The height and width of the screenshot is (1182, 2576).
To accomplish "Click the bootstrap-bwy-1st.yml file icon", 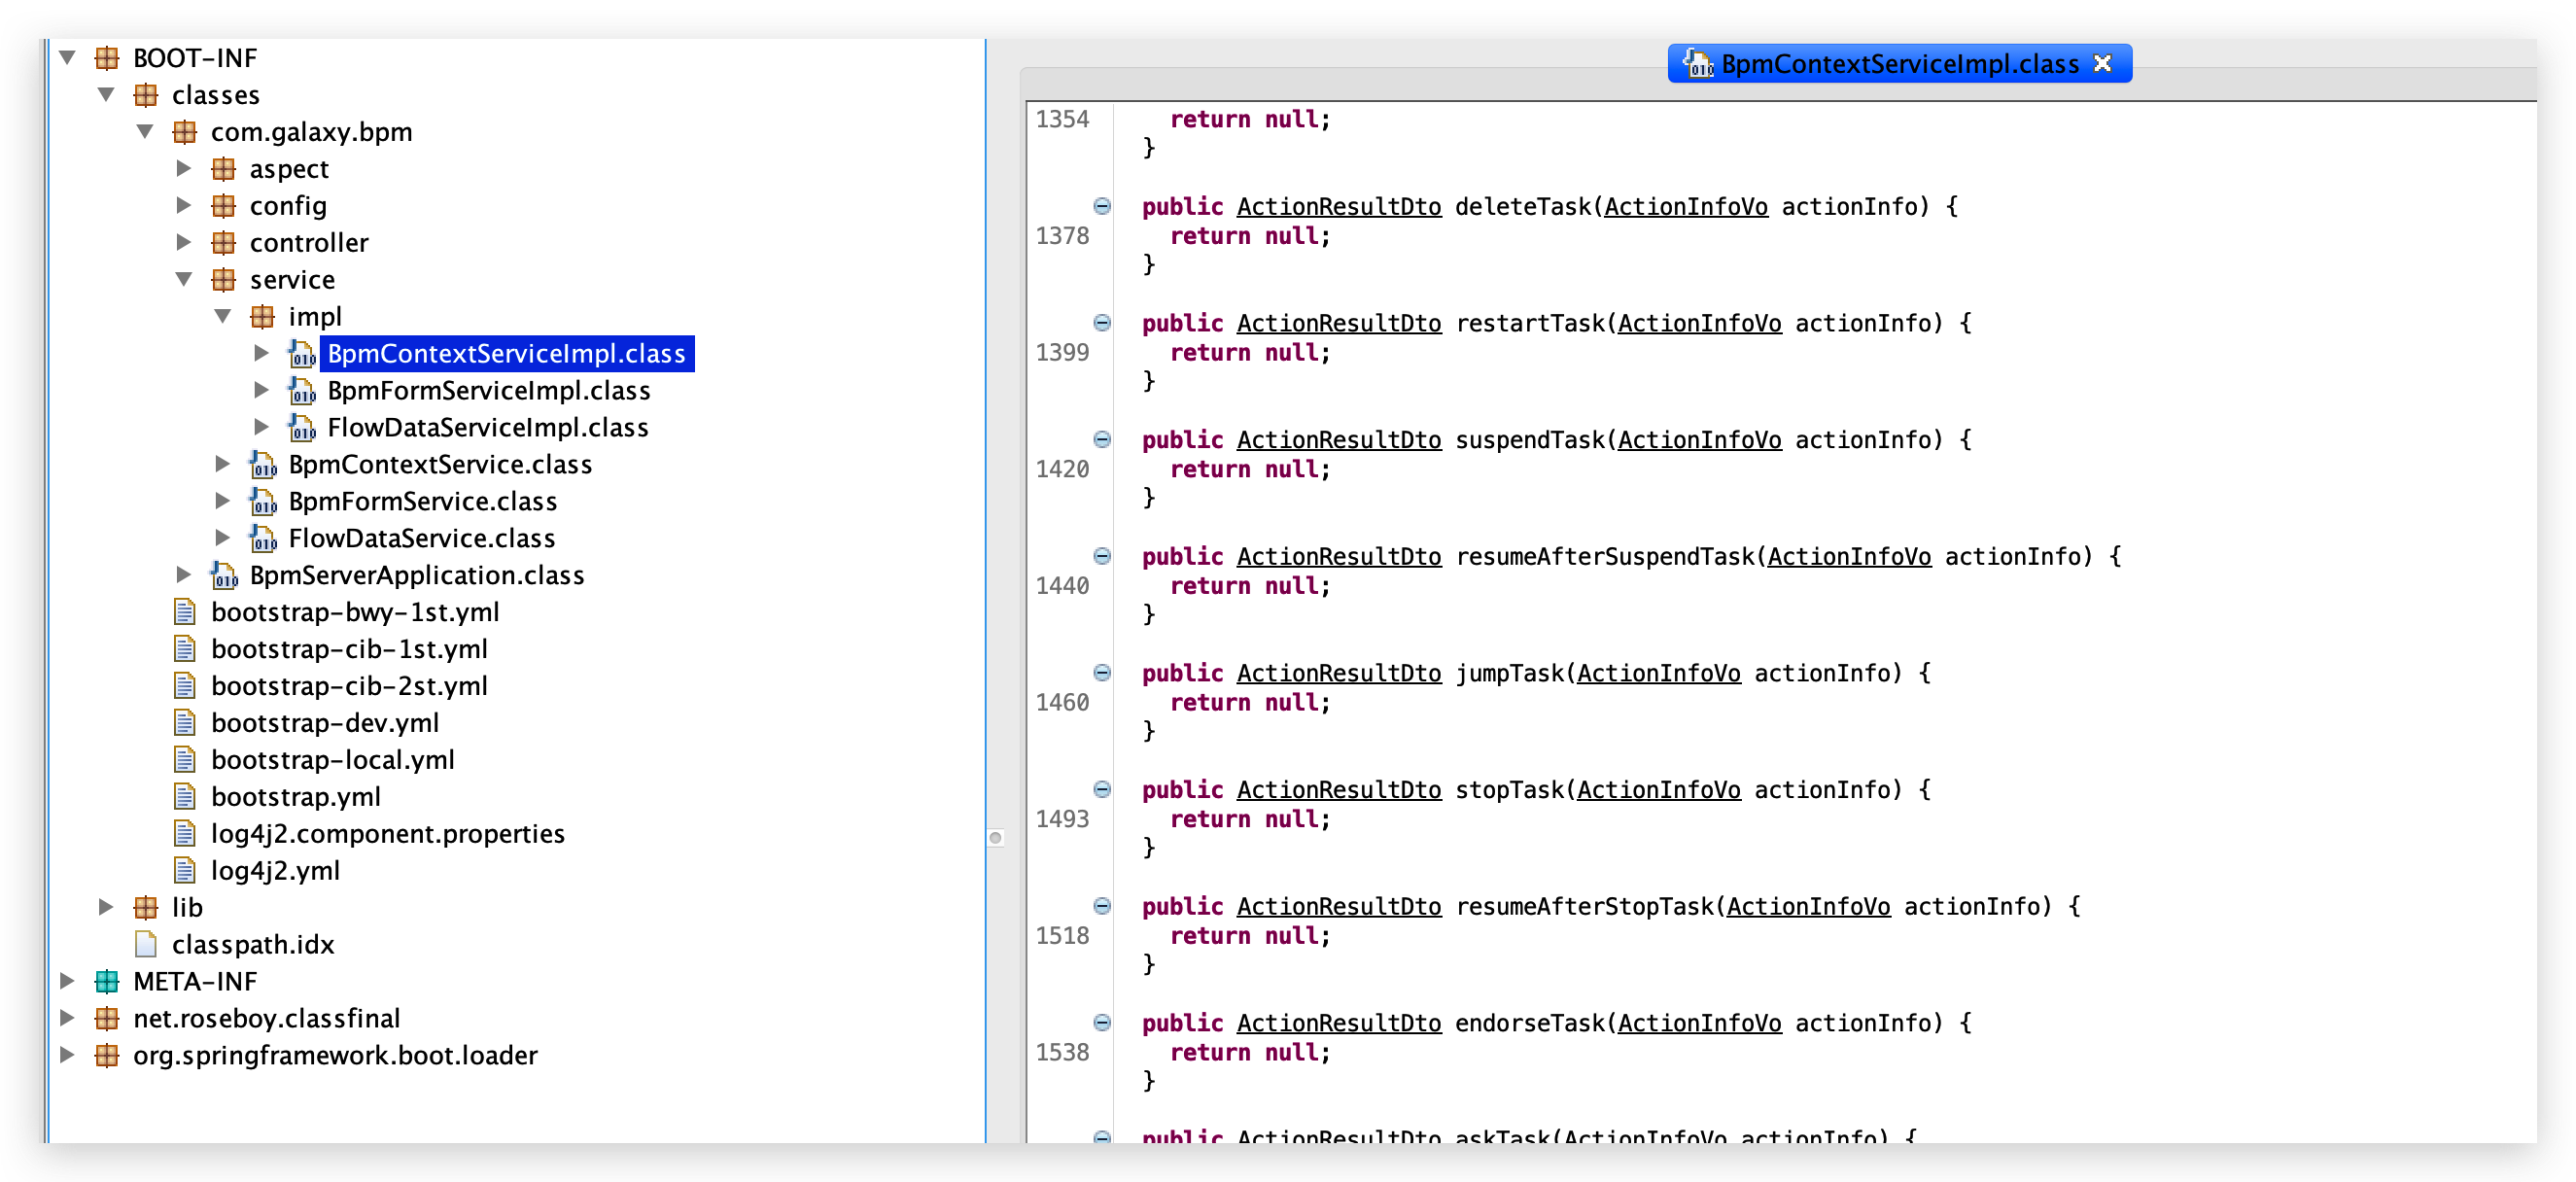I will pyautogui.click(x=185, y=613).
